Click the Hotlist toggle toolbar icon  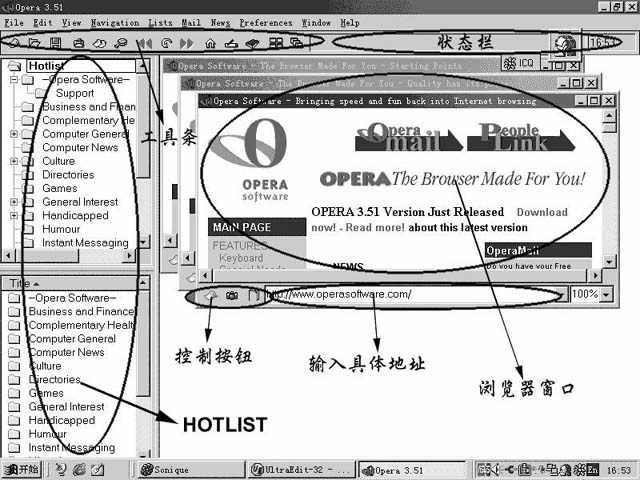231,43
